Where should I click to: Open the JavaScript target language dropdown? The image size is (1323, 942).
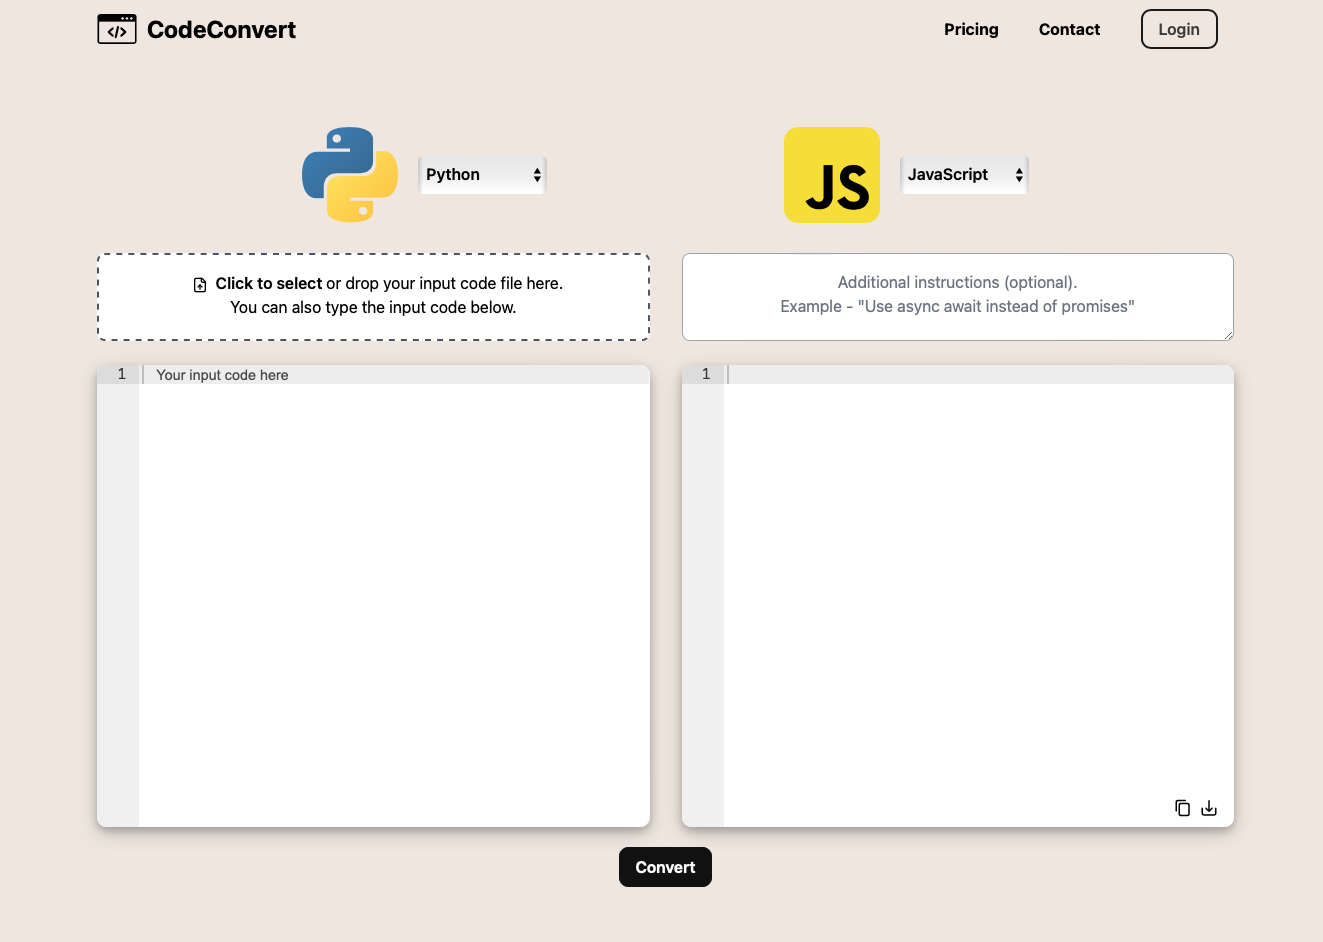click(x=964, y=175)
